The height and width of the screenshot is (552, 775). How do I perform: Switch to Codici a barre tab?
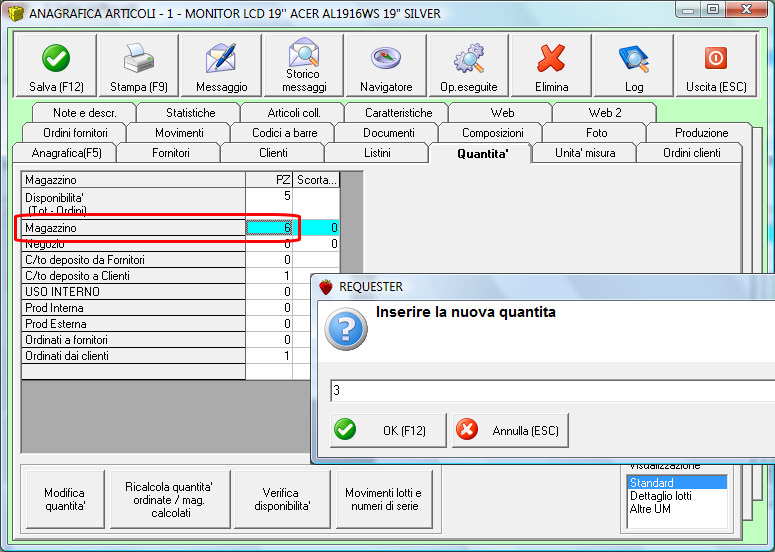[285, 133]
